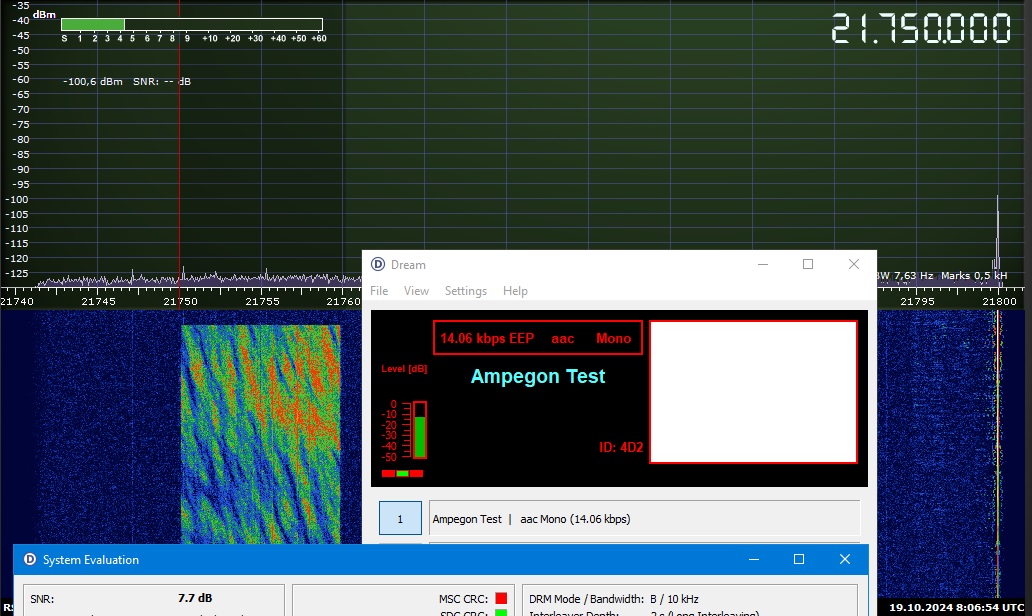
Task: Click the 21755 frequency axis label
Action: pyautogui.click(x=262, y=301)
